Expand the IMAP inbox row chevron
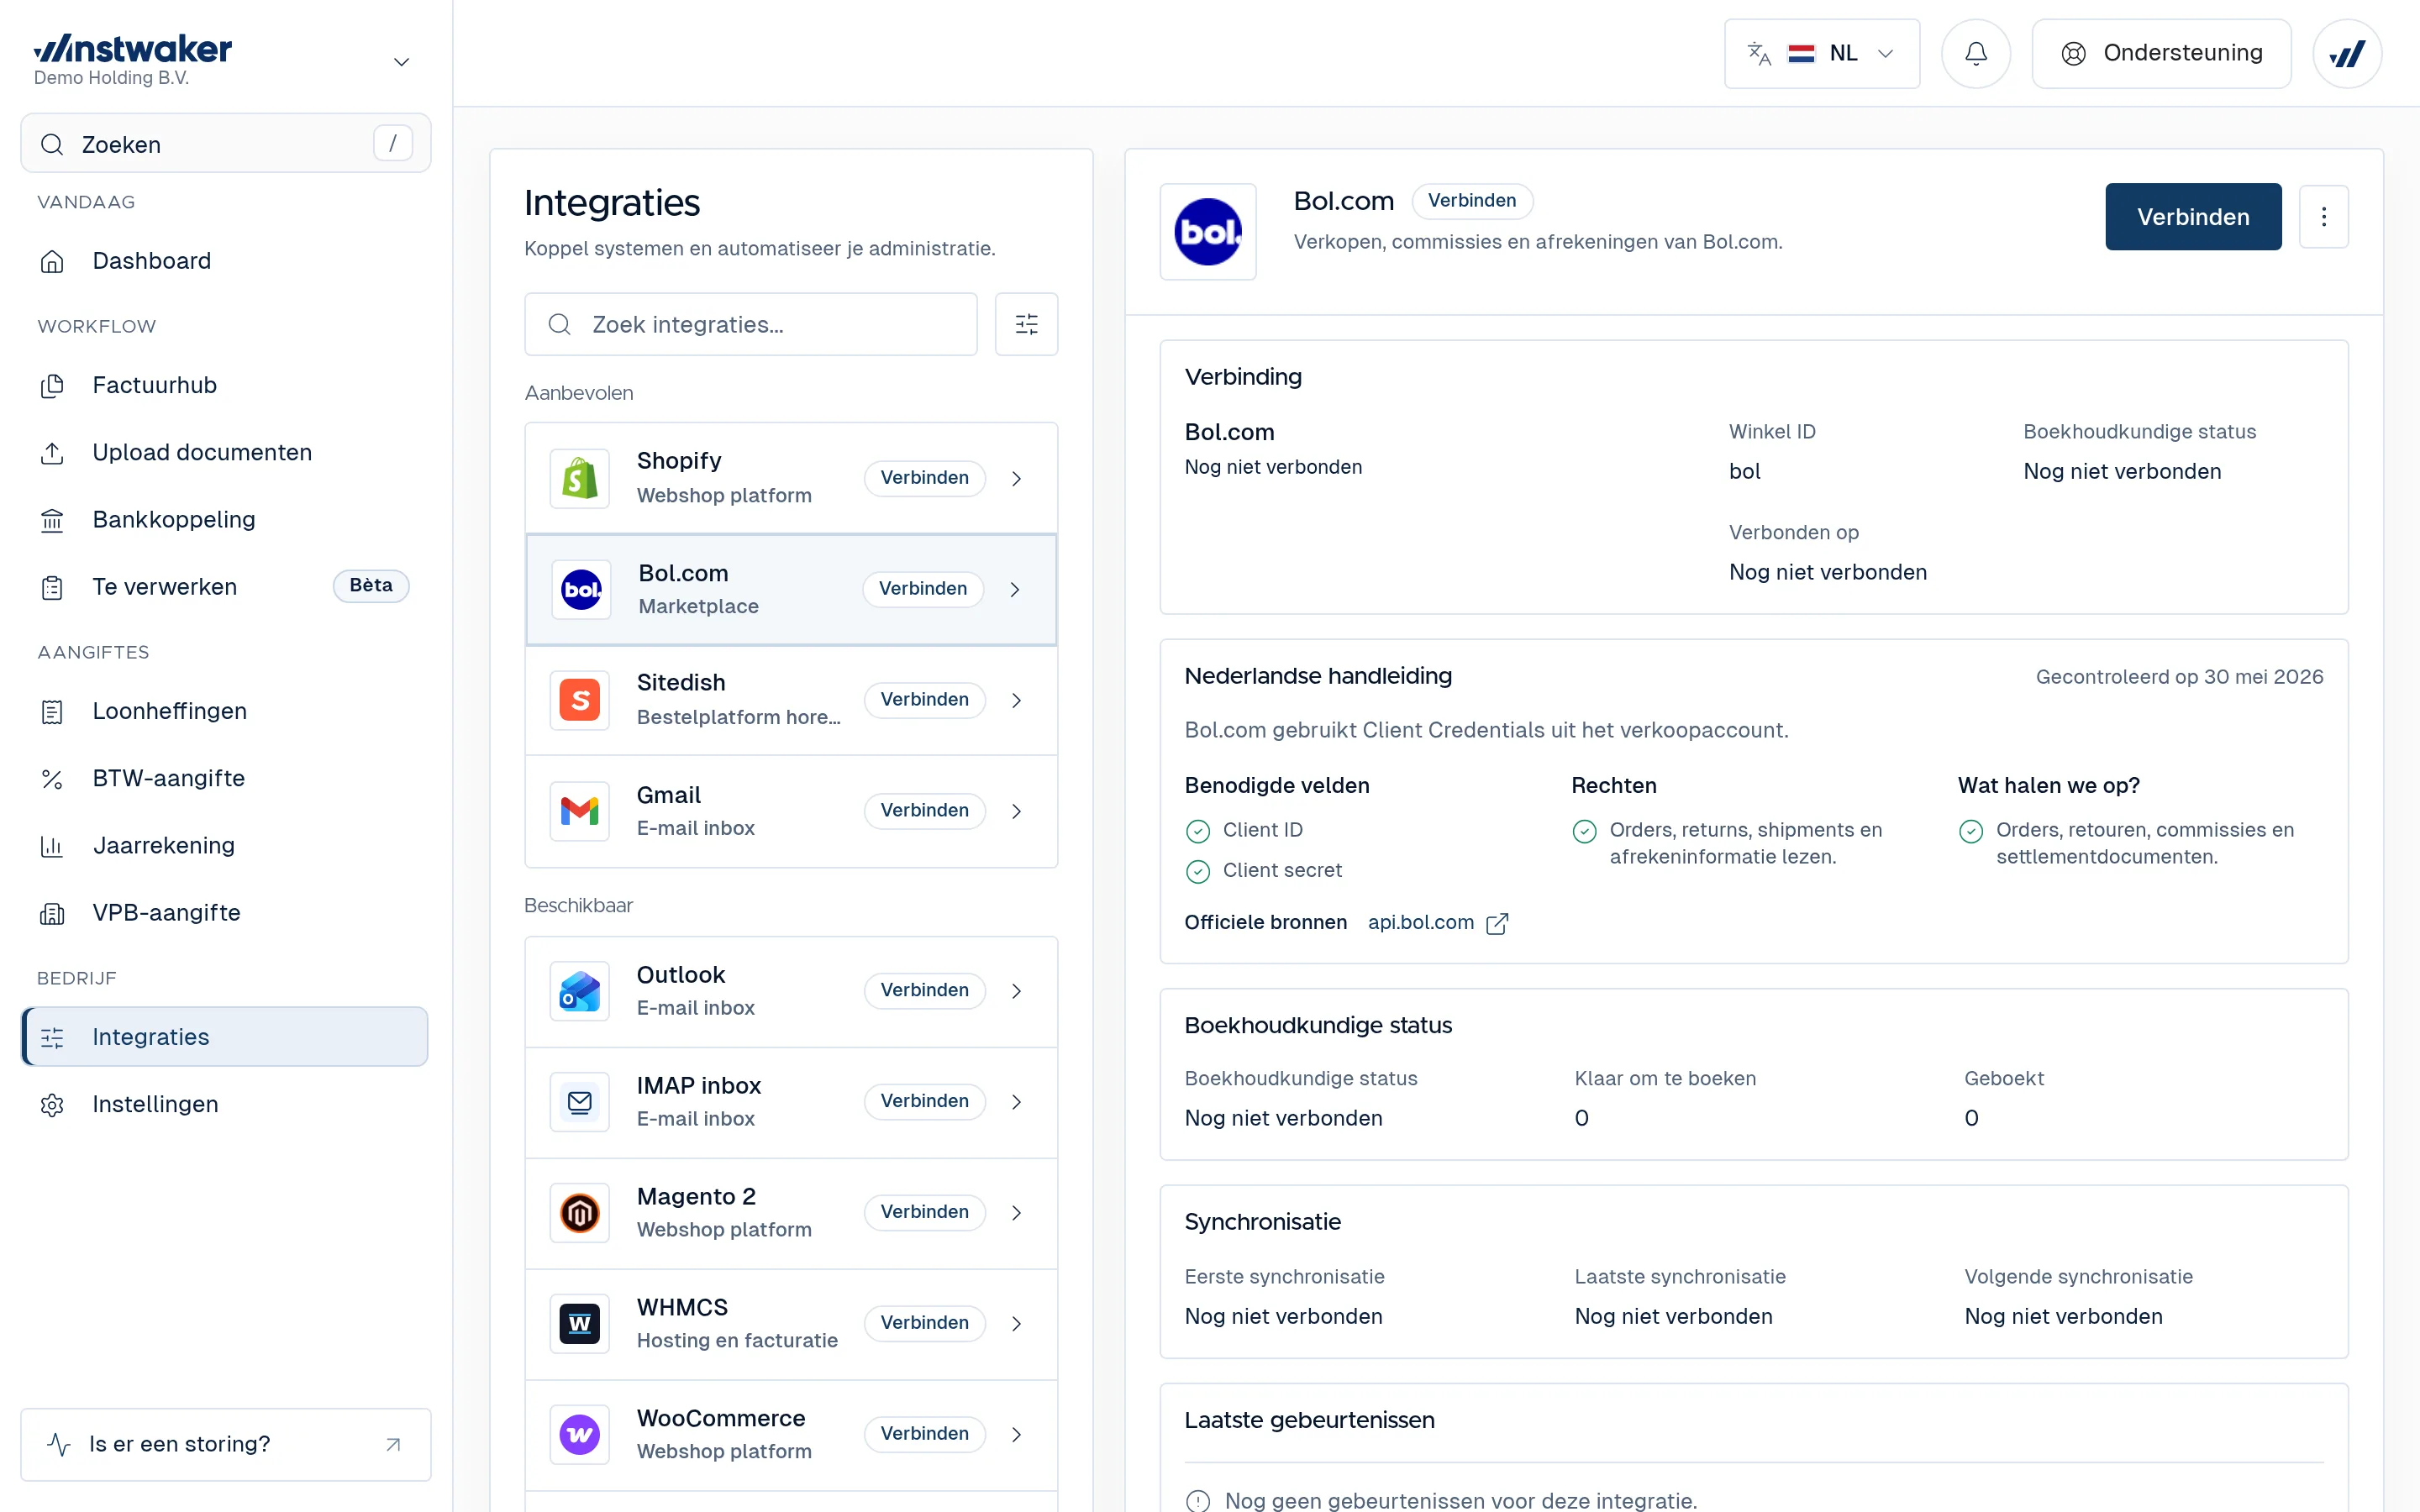2420x1512 pixels. [1016, 1102]
